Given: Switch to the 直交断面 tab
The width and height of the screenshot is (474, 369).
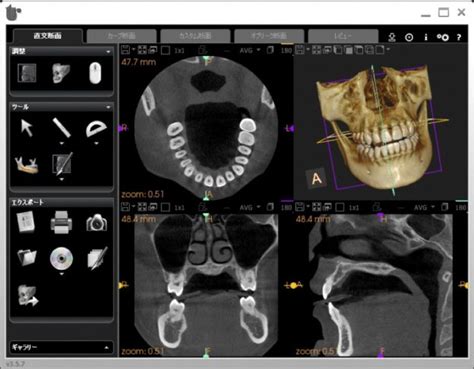Looking at the screenshot, I should click(x=47, y=36).
